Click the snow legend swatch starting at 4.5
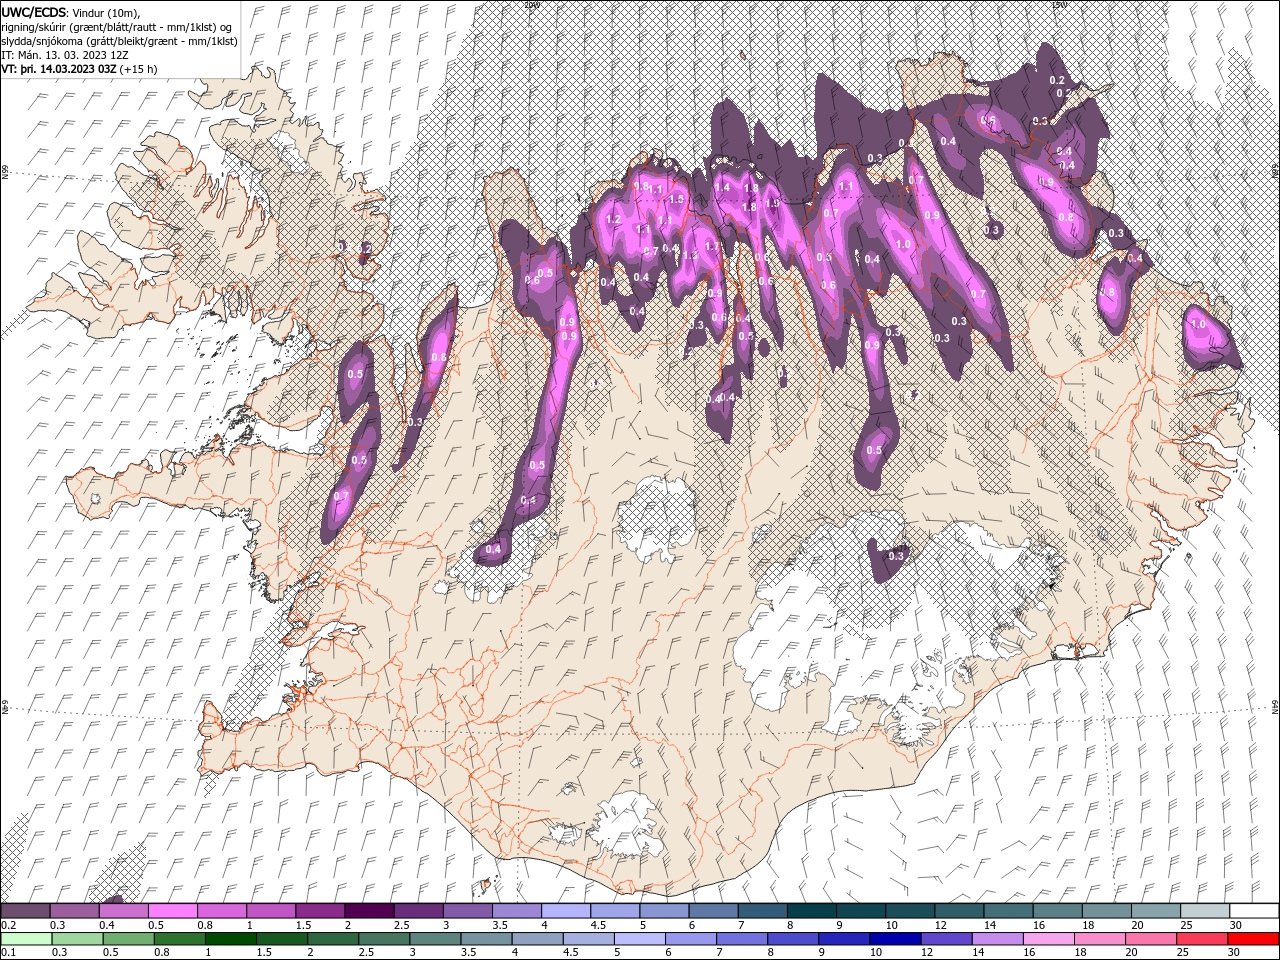The height and width of the screenshot is (960, 1280). (614, 911)
